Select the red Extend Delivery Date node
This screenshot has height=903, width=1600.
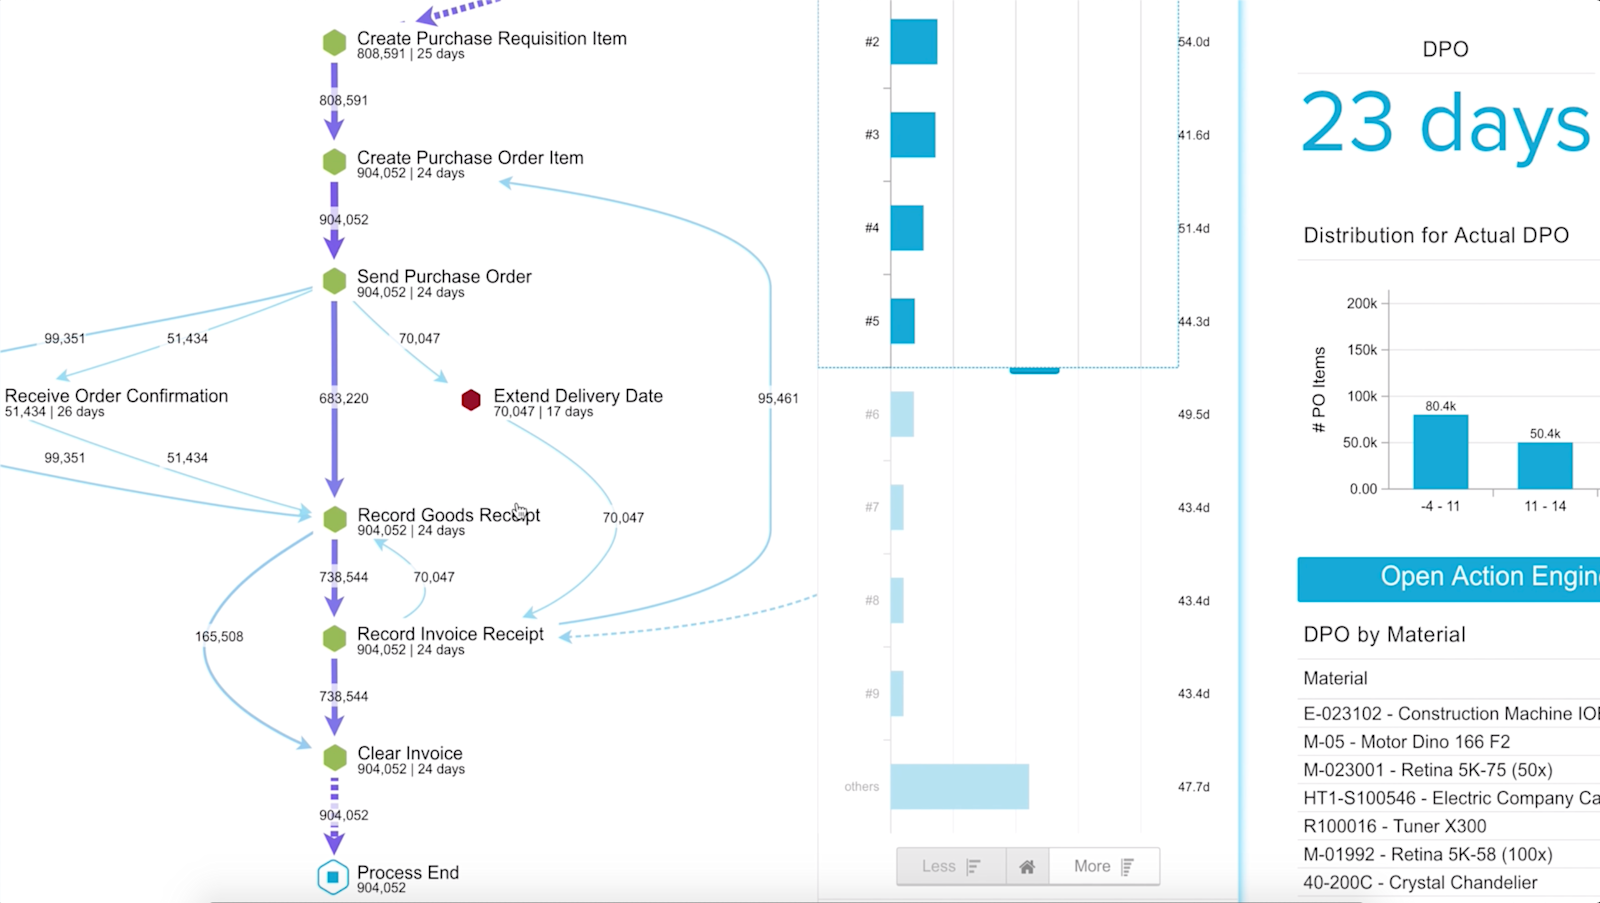(x=471, y=400)
